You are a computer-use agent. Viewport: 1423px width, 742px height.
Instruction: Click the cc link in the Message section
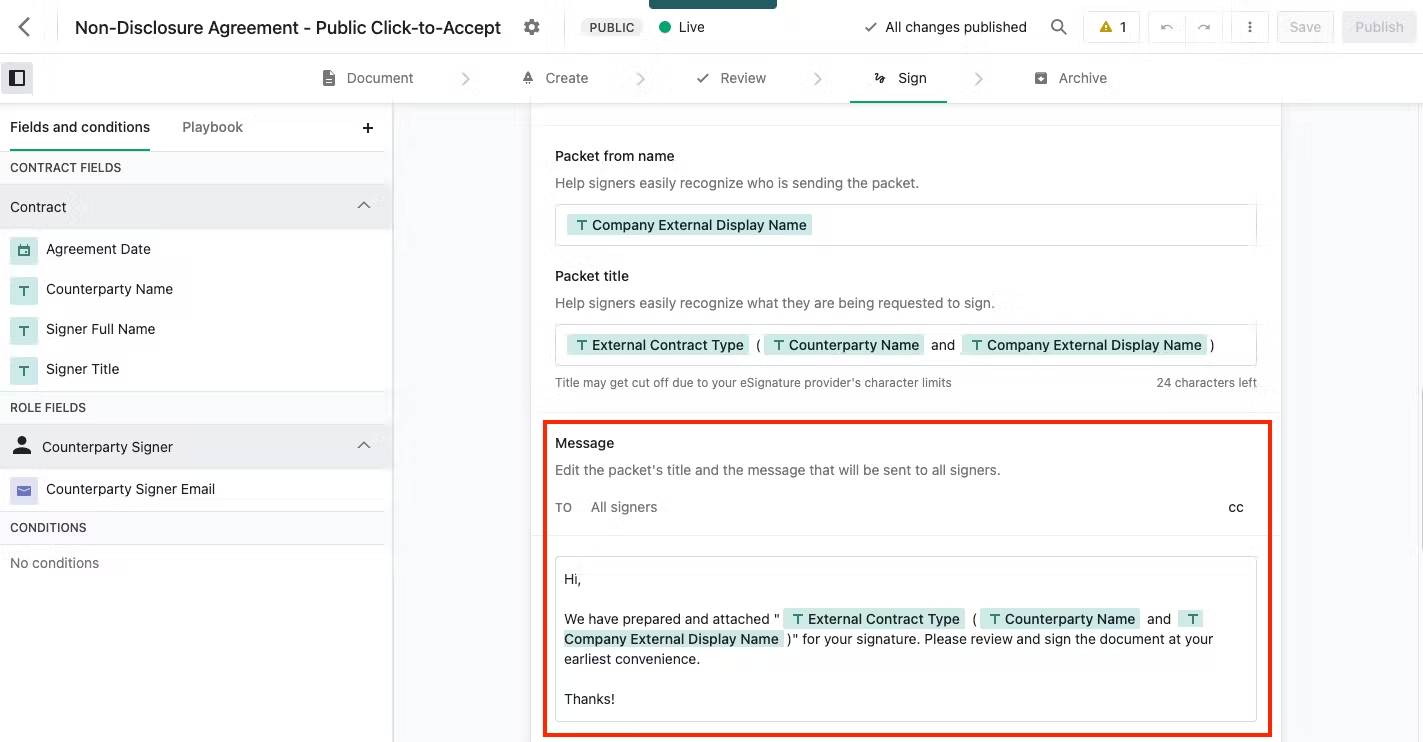point(1236,507)
